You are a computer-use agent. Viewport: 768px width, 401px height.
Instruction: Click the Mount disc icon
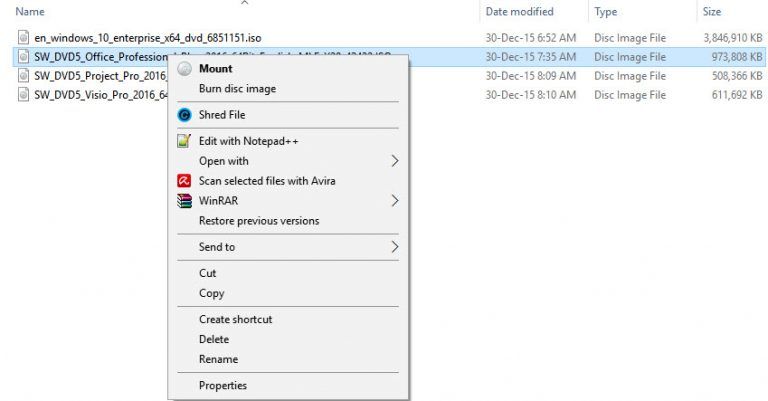click(x=184, y=69)
